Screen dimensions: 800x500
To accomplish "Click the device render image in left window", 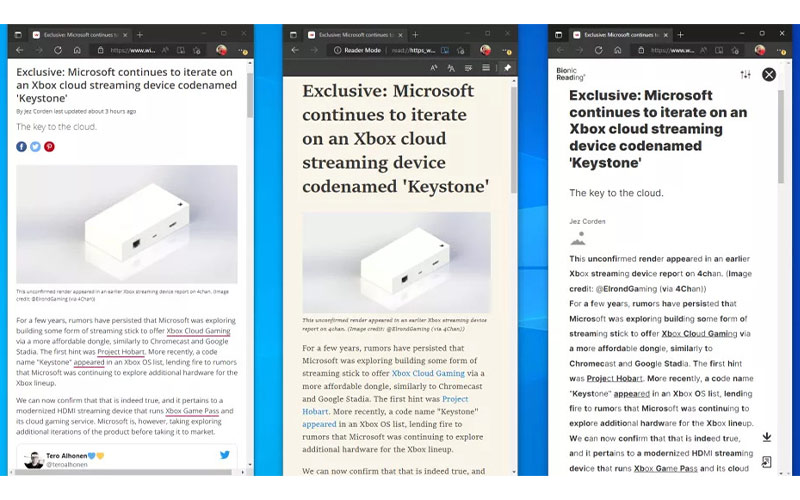I will pyautogui.click(x=127, y=224).
